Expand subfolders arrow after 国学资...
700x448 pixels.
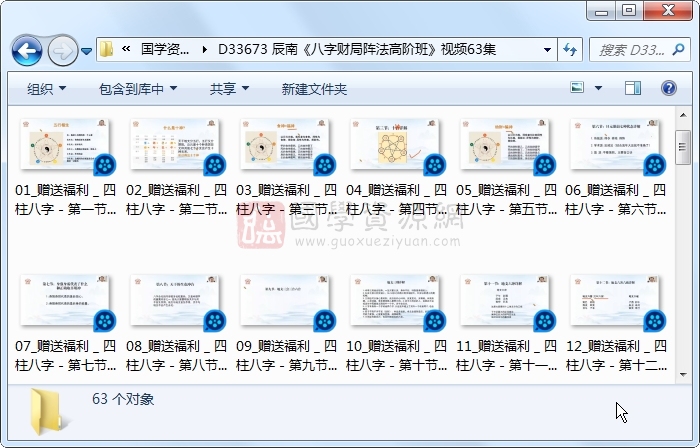click(204, 49)
